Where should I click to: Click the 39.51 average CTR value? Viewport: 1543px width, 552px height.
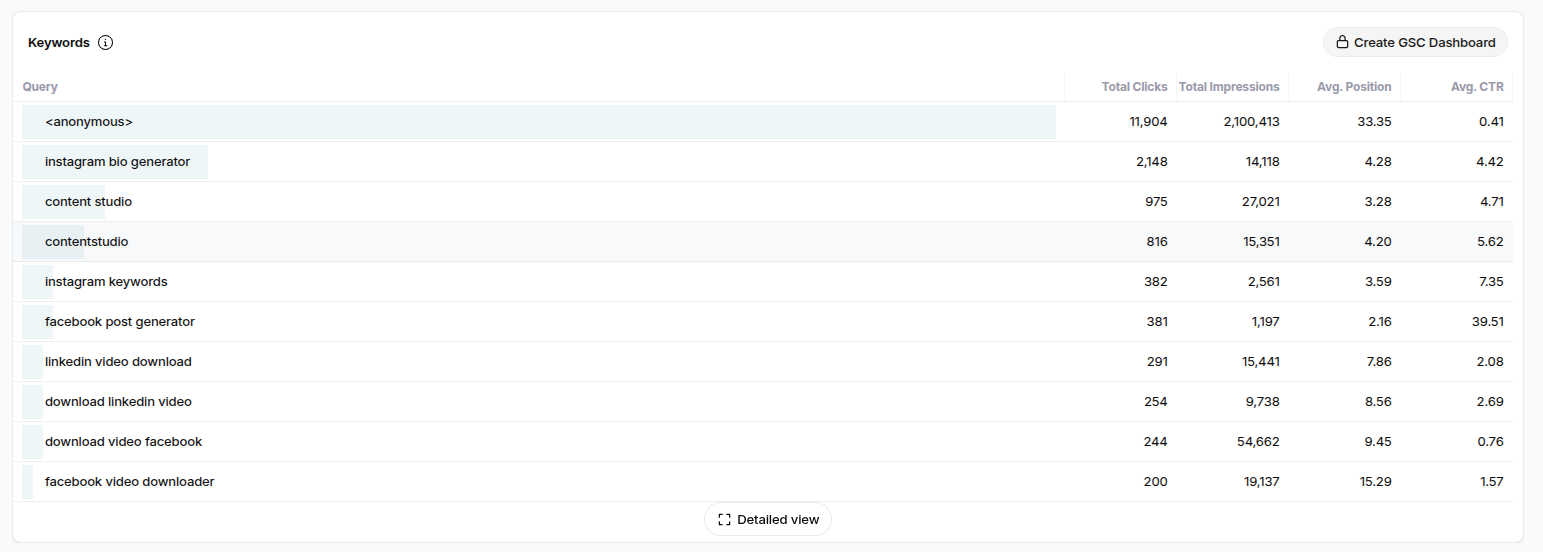tap(1487, 322)
